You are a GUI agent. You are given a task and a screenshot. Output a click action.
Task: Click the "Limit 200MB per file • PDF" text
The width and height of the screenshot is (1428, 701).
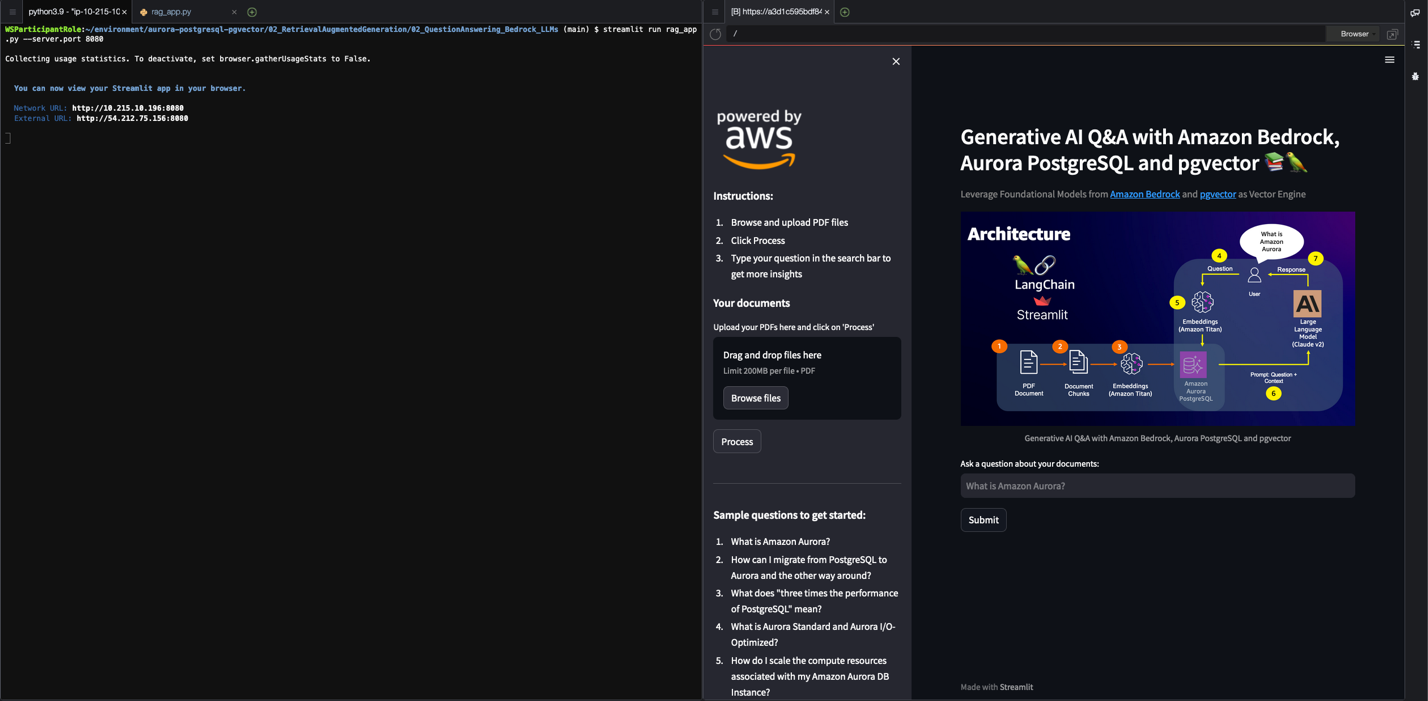pos(769,371)
